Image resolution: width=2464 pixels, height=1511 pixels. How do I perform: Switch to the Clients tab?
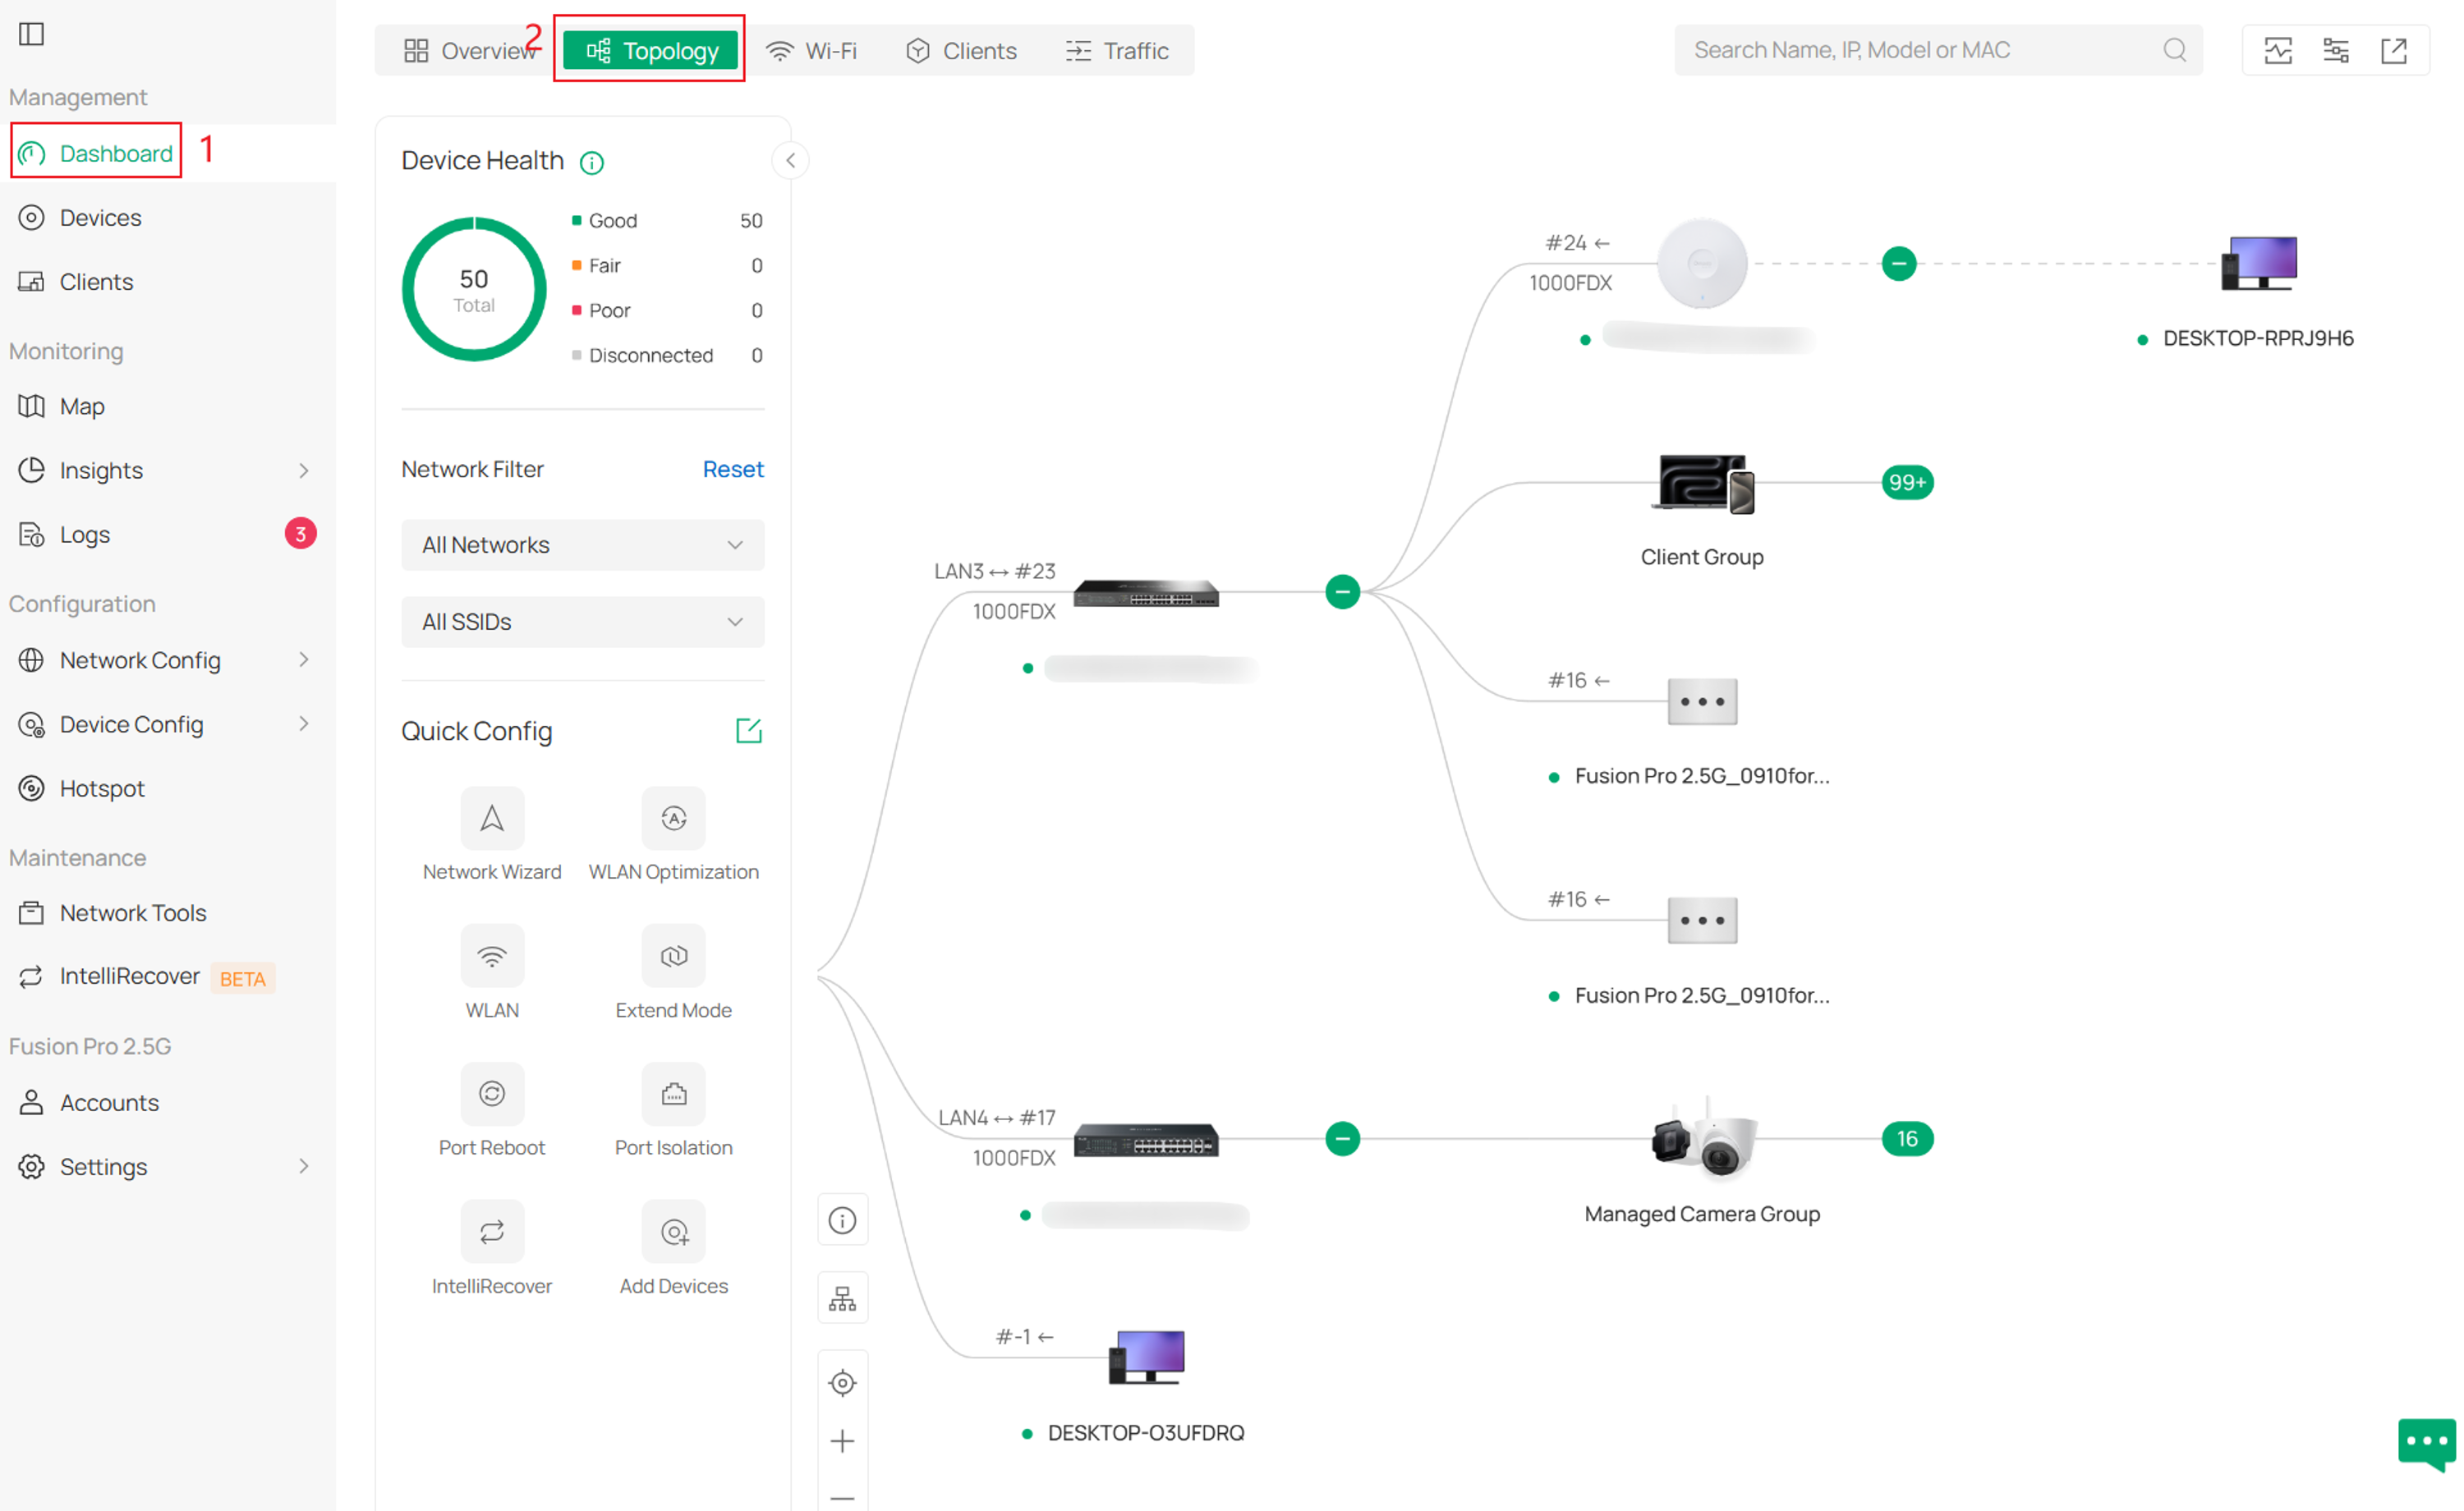coord(961,51)
